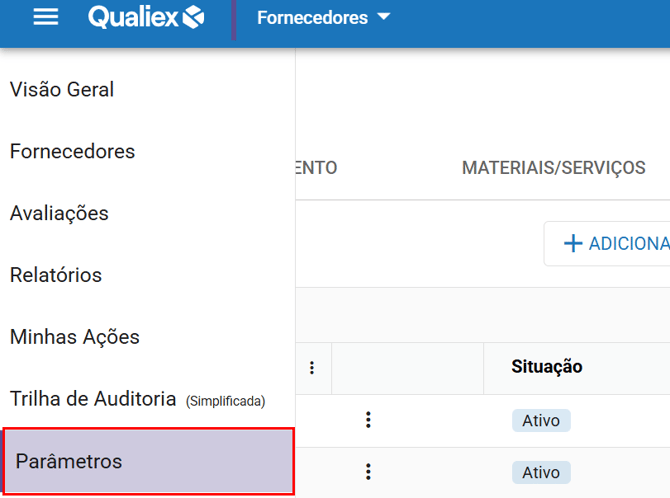Screen dimensions: 670x498
Task: Click the plus icon beside ADICIONAR
Action: point(573,244)
